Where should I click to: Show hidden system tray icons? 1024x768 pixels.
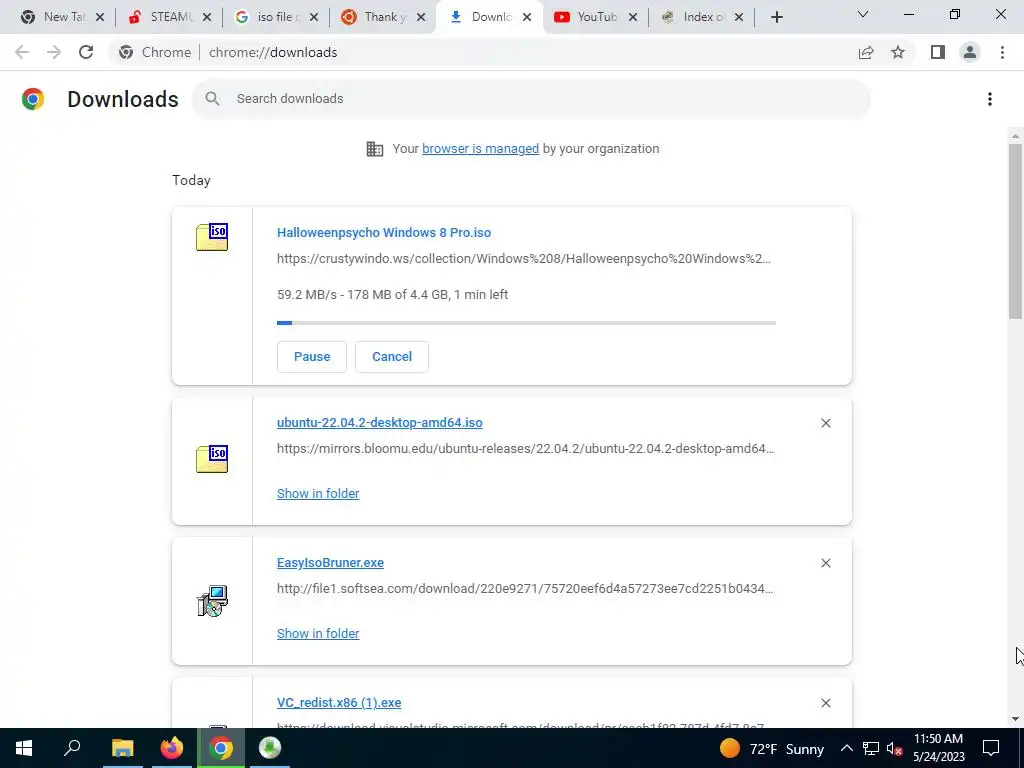point(846,748)
